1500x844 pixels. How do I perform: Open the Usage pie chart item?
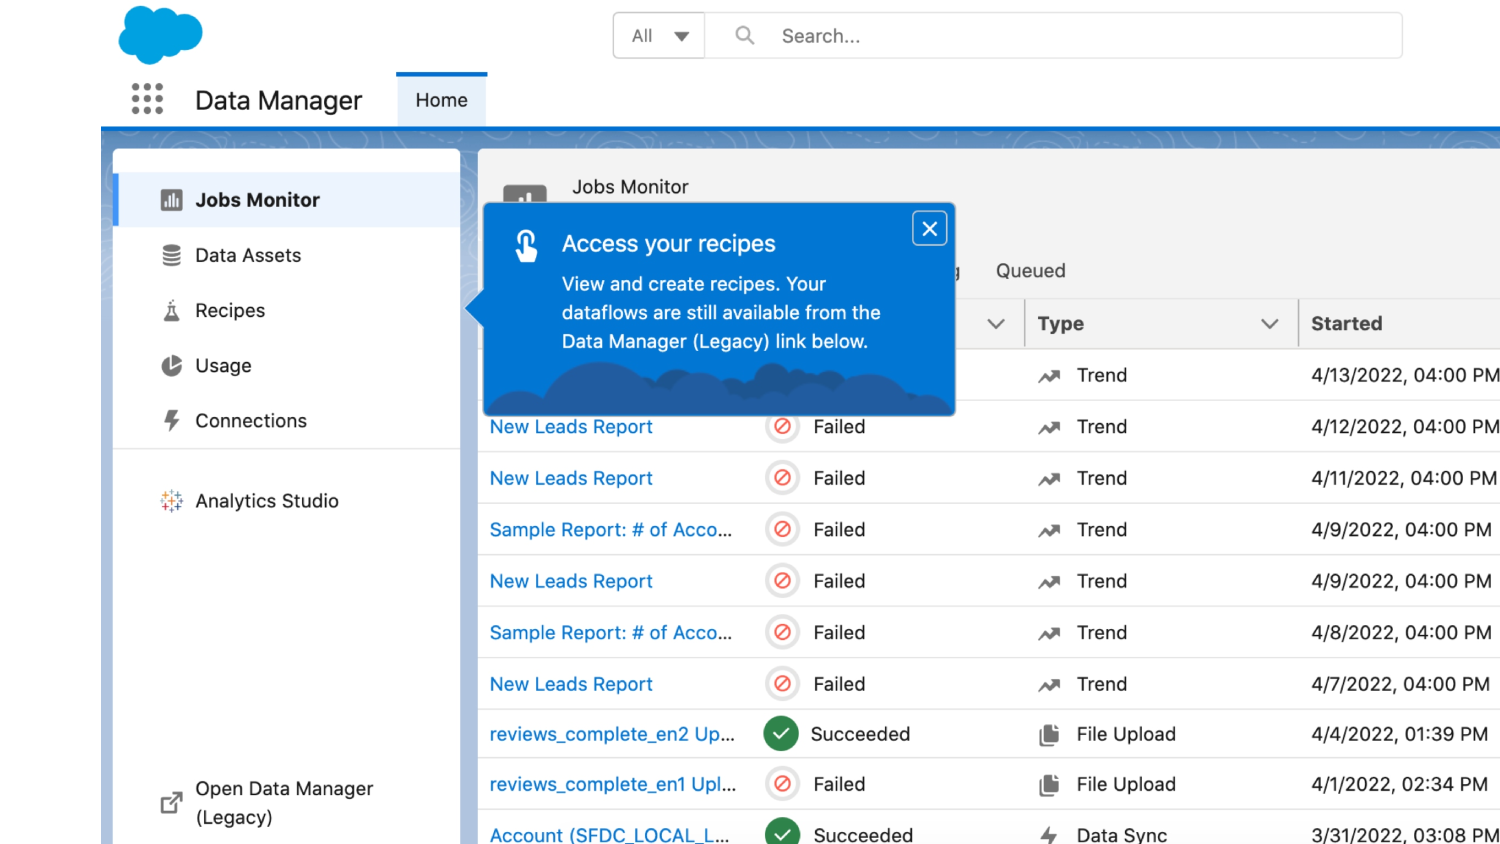pyautogui.click(x=222, y=366)
